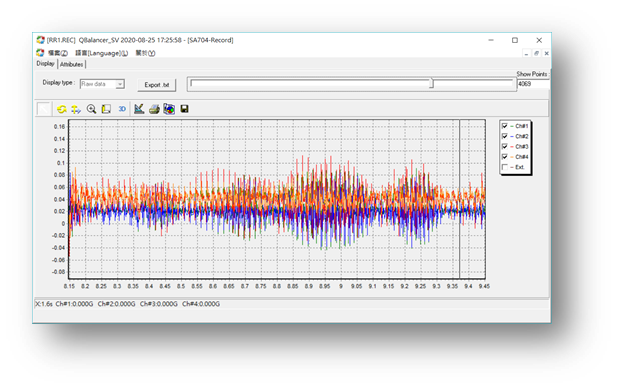617x389 pixels.
Task: Toggle the Ch#3 channel checkbox
Action: click(504, 146)
